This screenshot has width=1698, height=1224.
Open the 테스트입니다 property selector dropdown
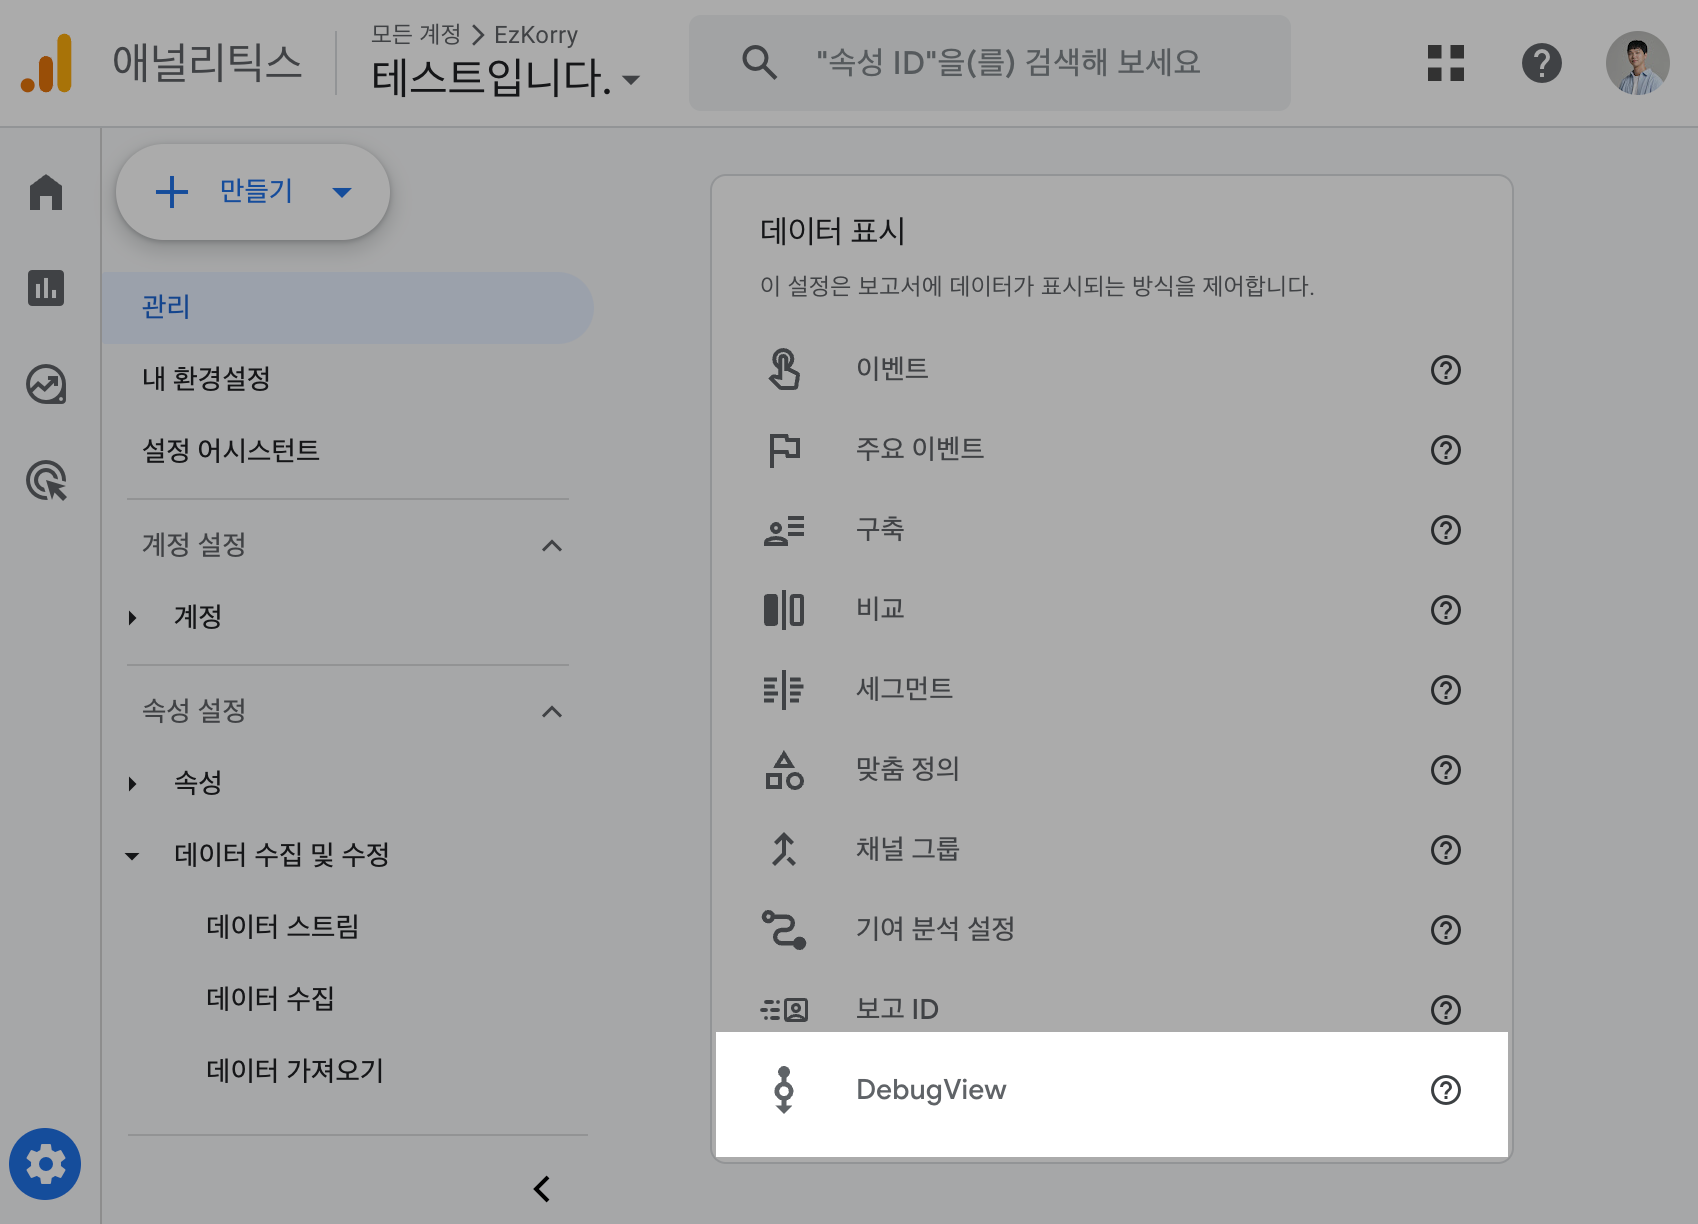(x=631, y=78)
